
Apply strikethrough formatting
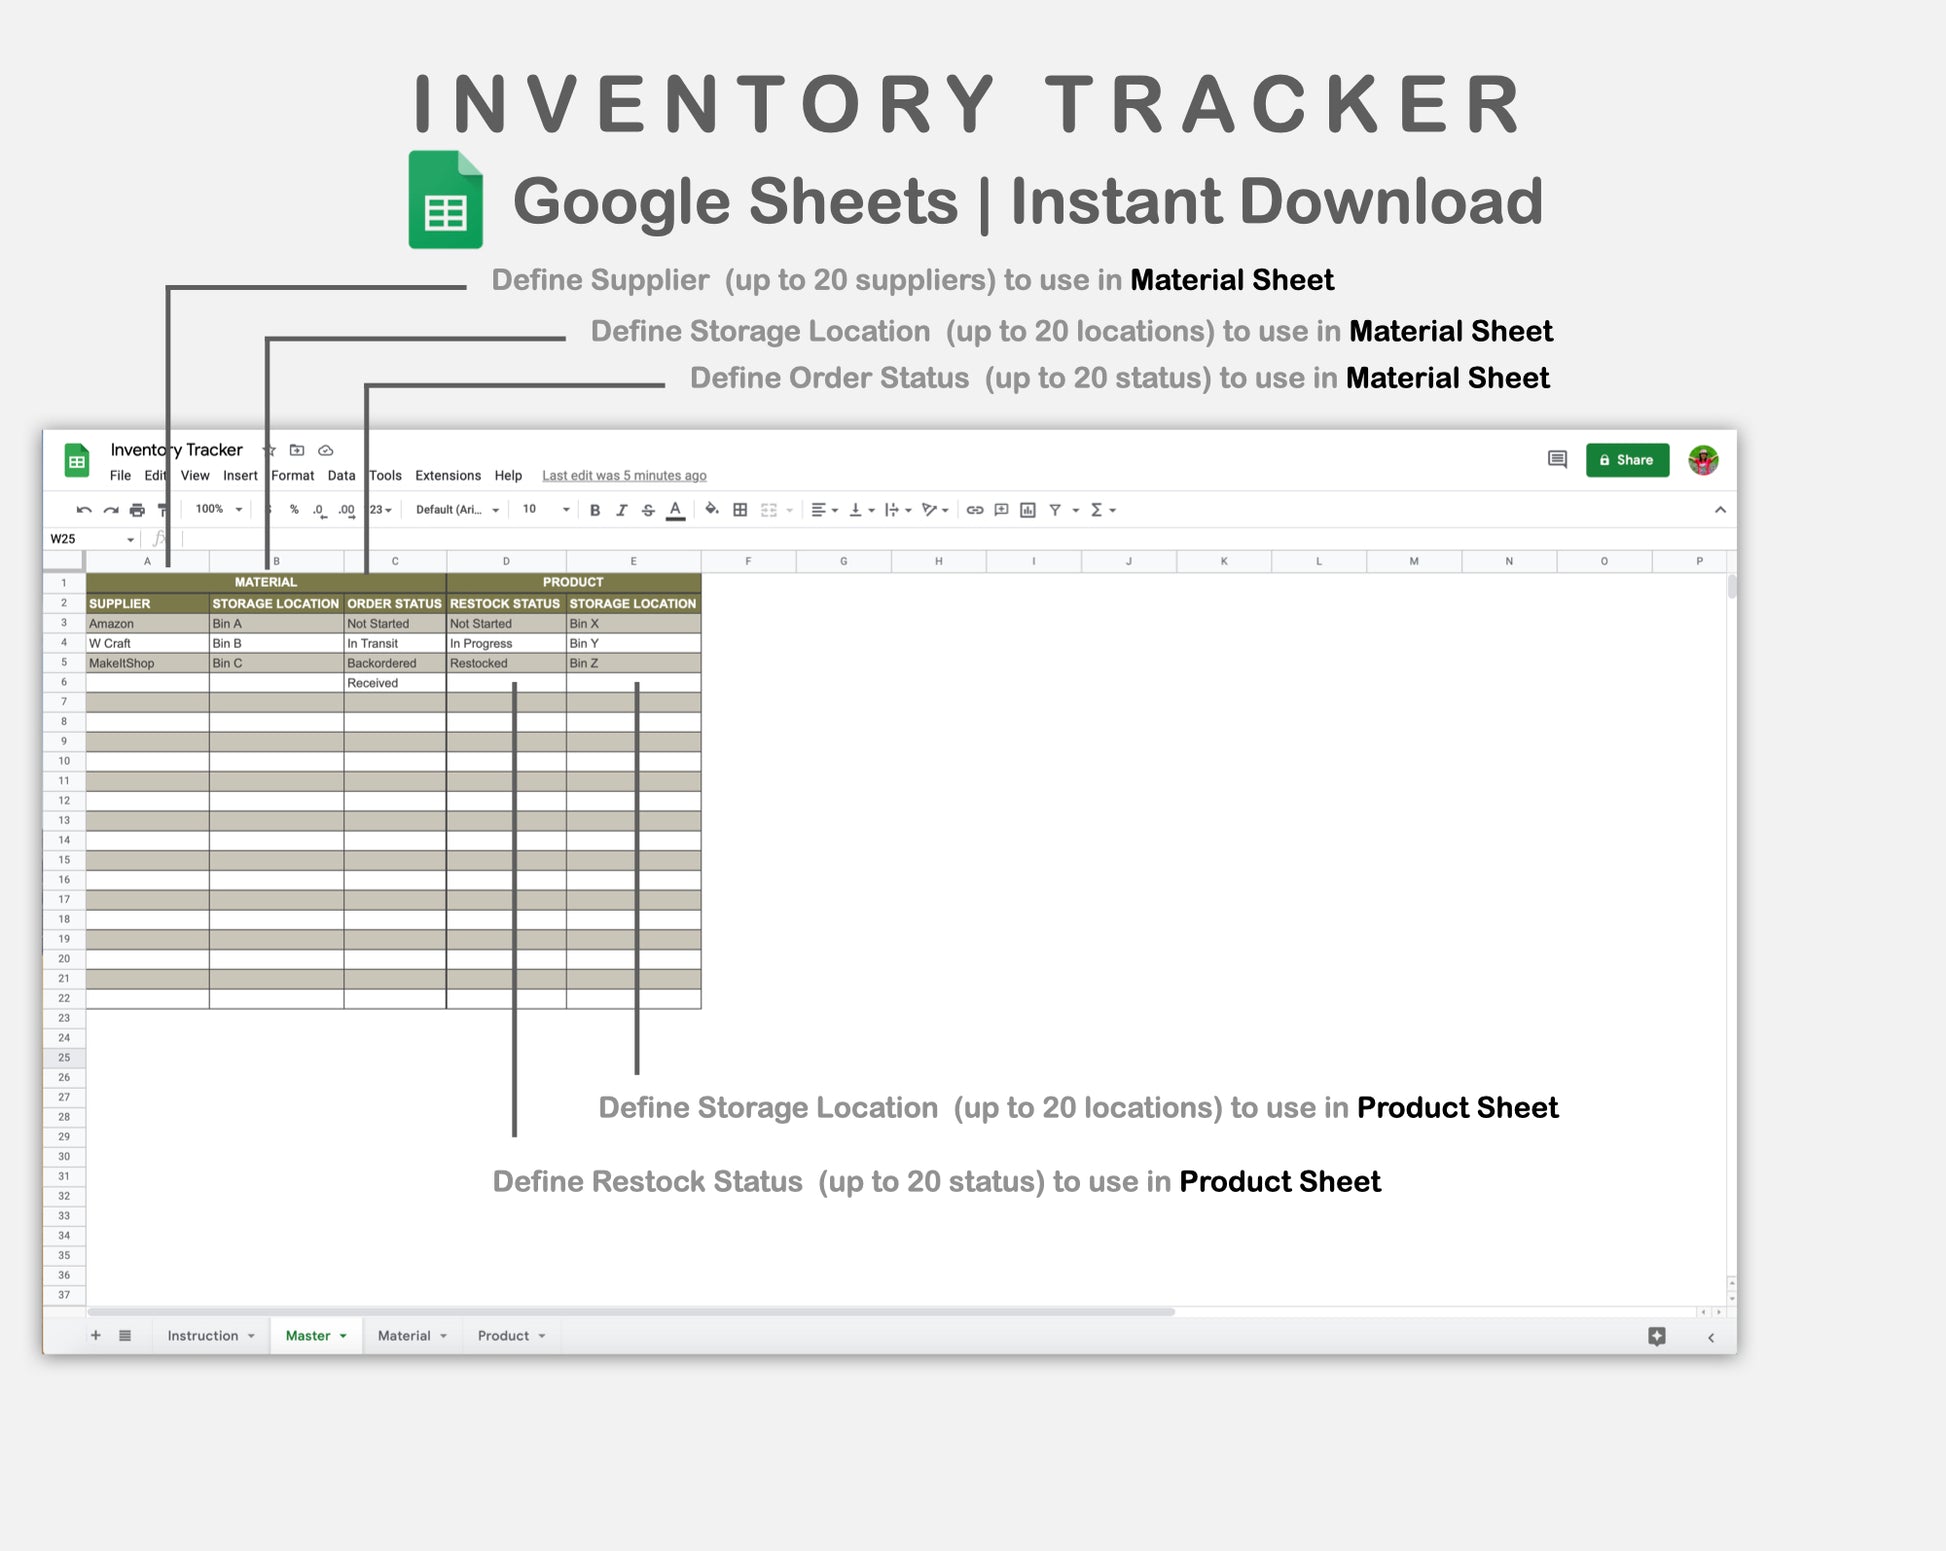pos(648,510)
